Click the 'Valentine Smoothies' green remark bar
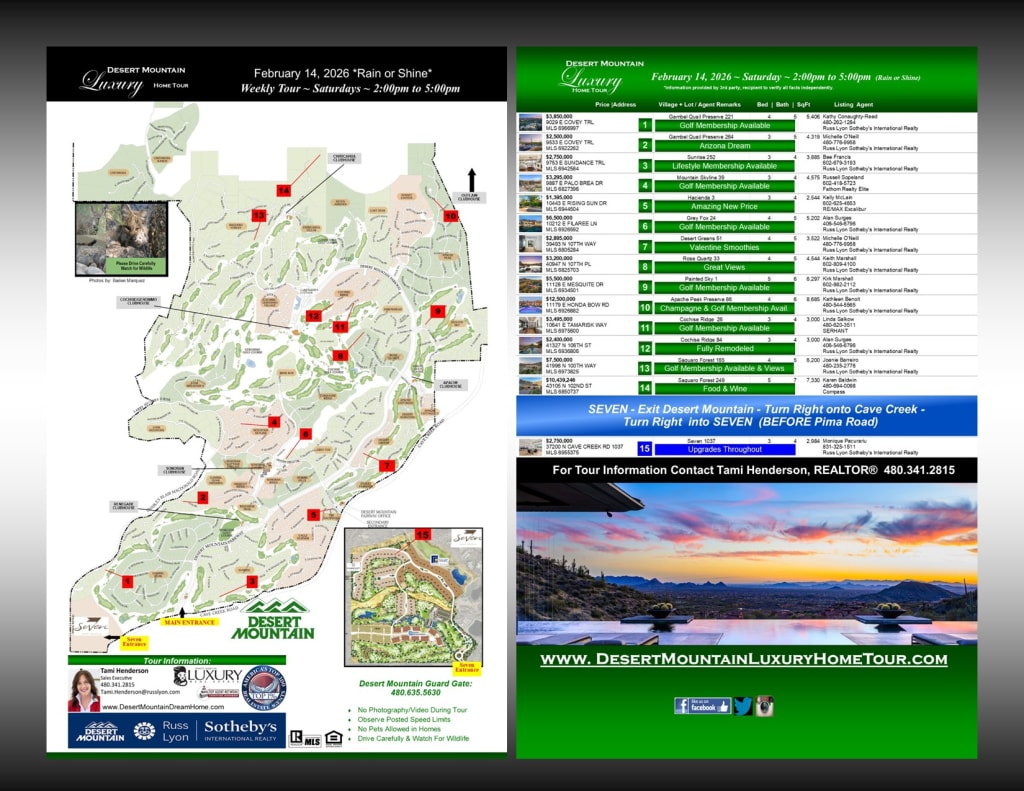The height and width of the screenshot is (791, 1024). point(724,247)
